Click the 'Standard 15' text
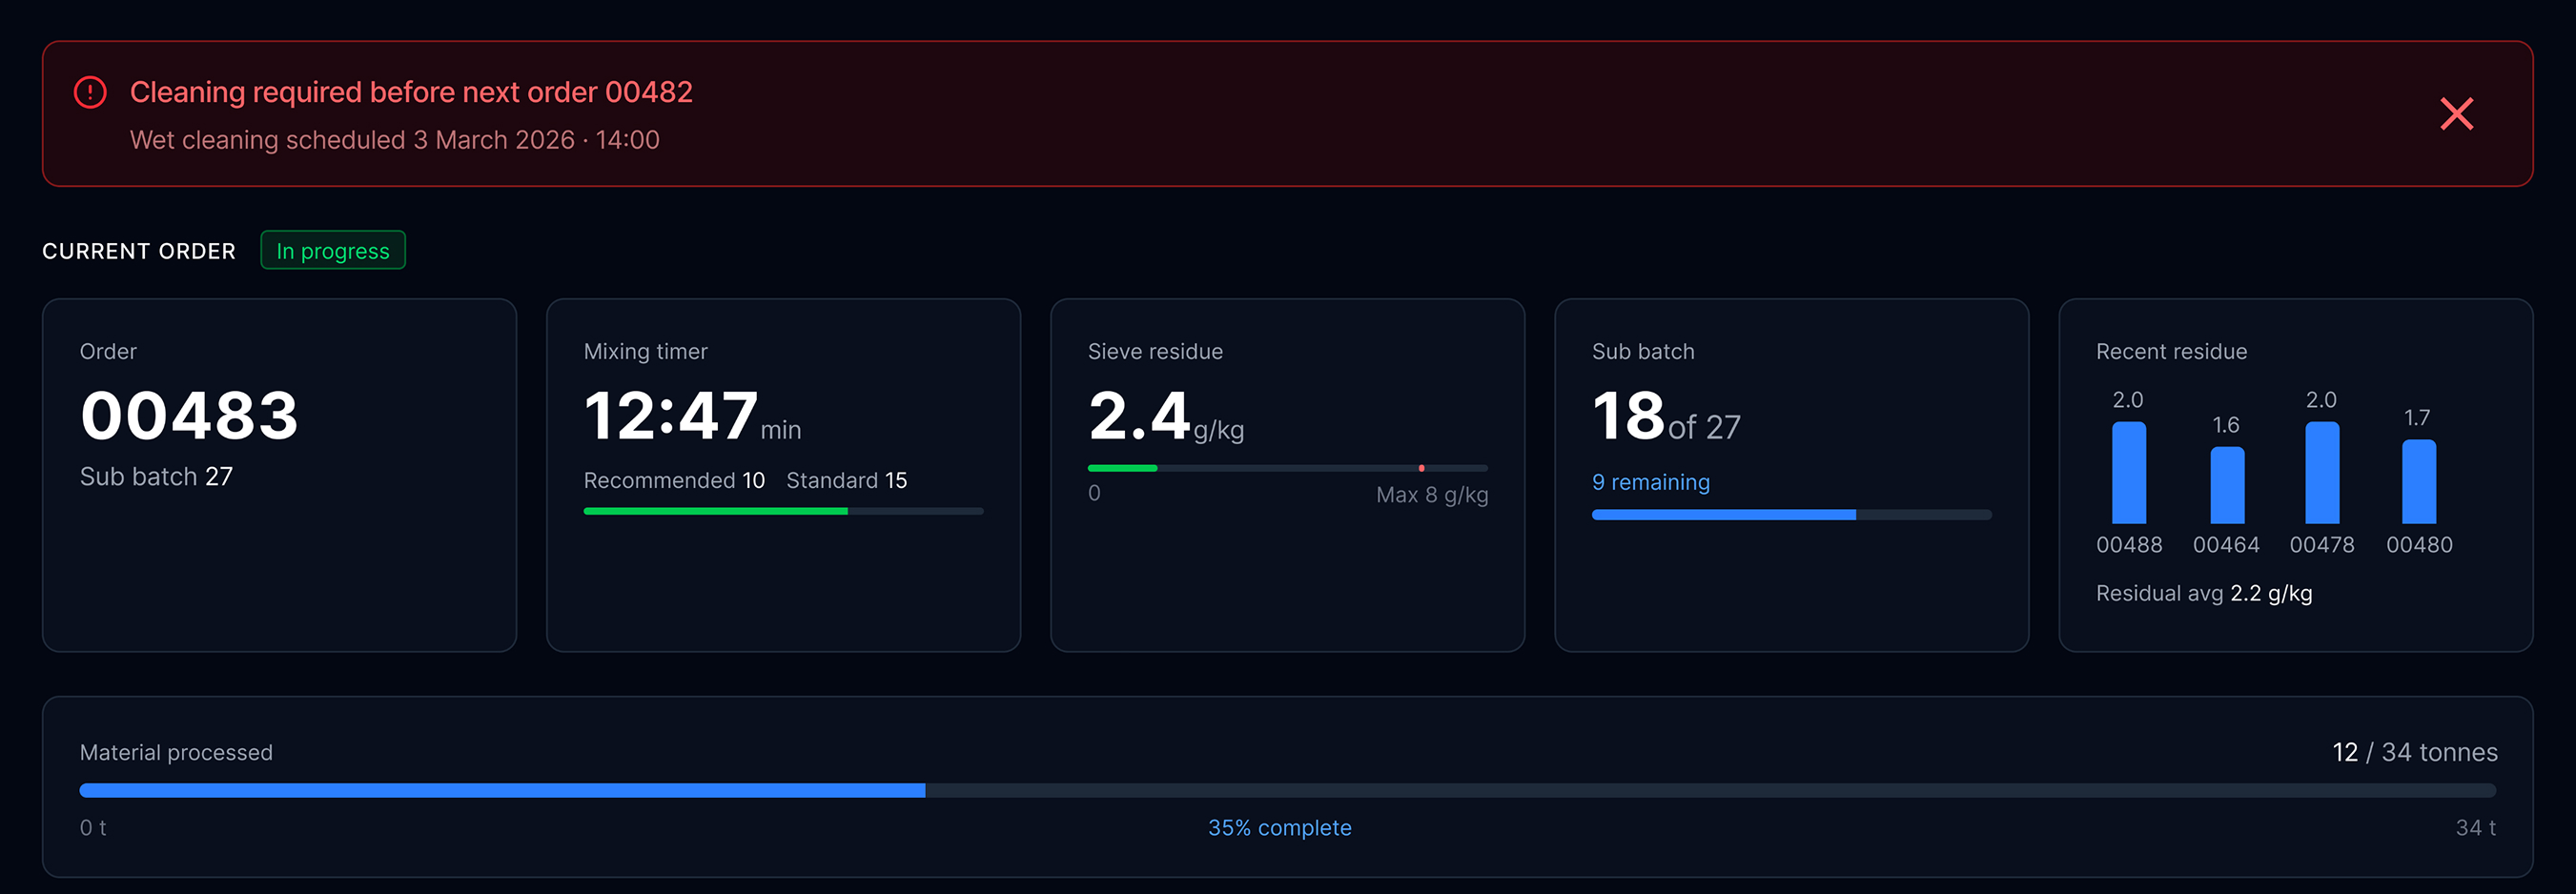This screenshot has height=894, width=2576. [847, 480]
